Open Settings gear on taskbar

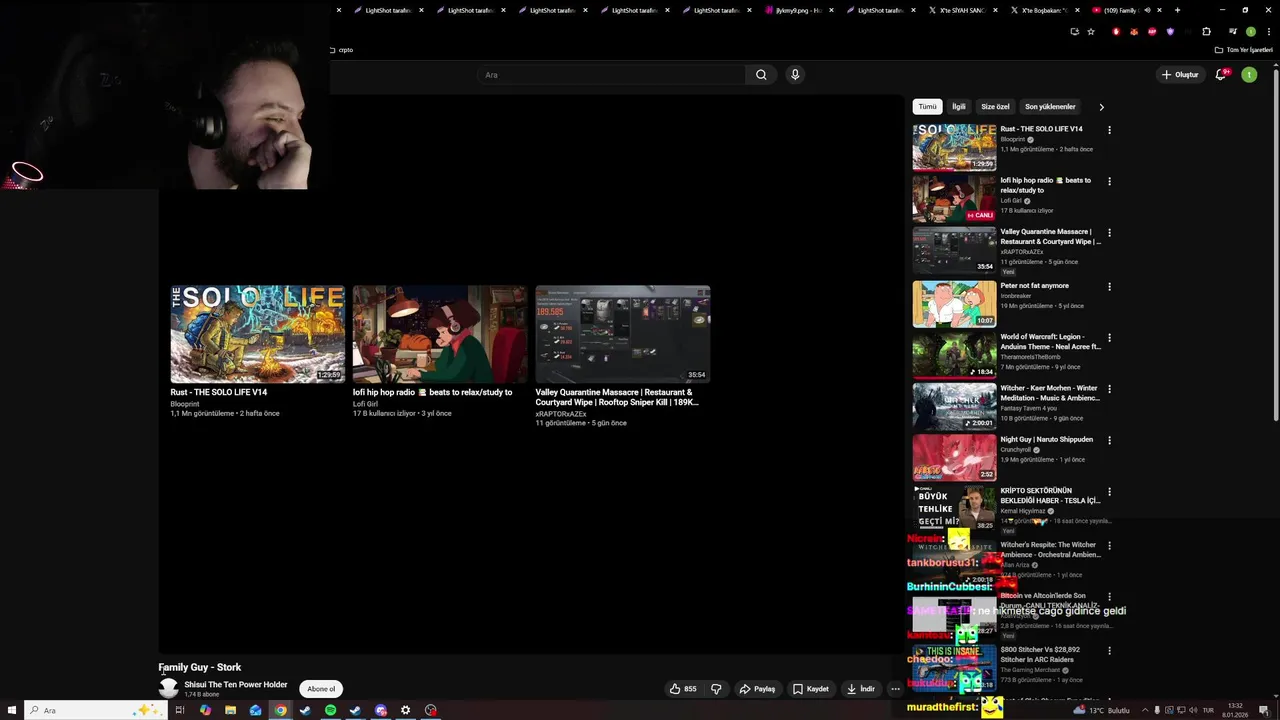pyautogui.click(x=405, y=710)
